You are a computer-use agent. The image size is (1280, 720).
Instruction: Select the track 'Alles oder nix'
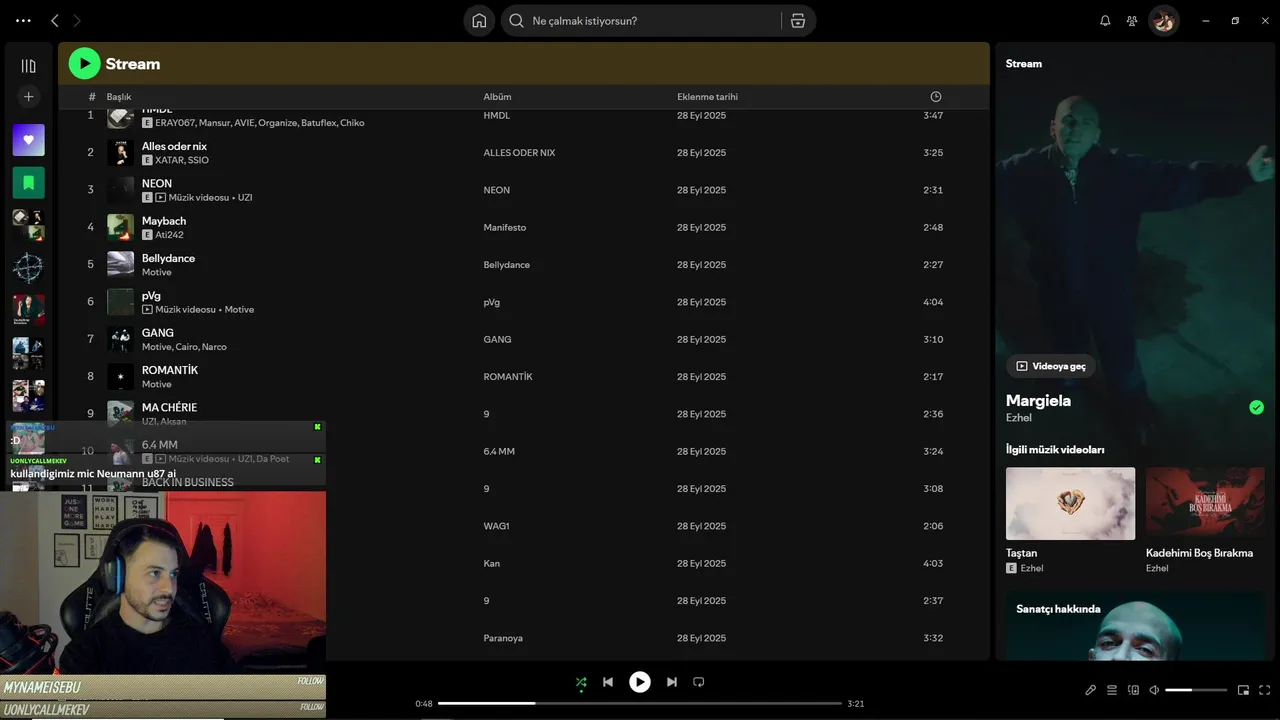(x=174, y=146)
